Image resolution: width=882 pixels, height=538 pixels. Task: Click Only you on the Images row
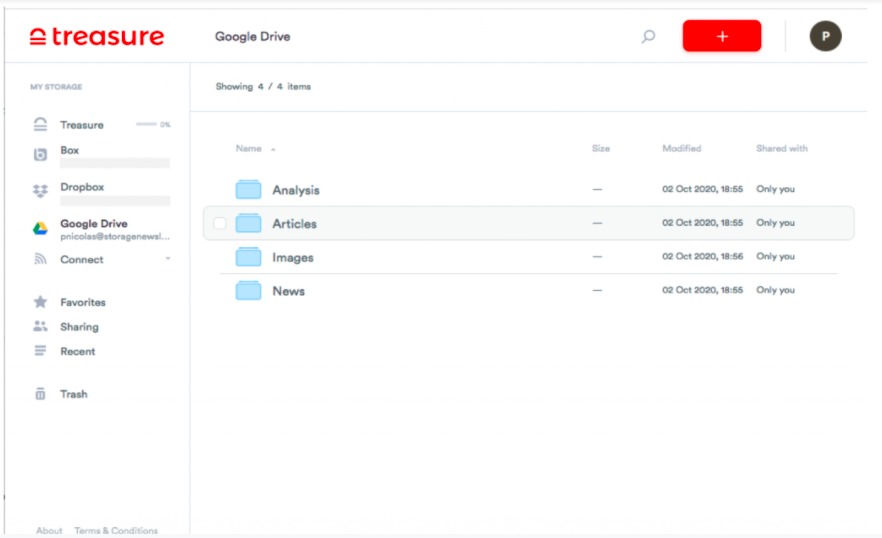(775, 256)
